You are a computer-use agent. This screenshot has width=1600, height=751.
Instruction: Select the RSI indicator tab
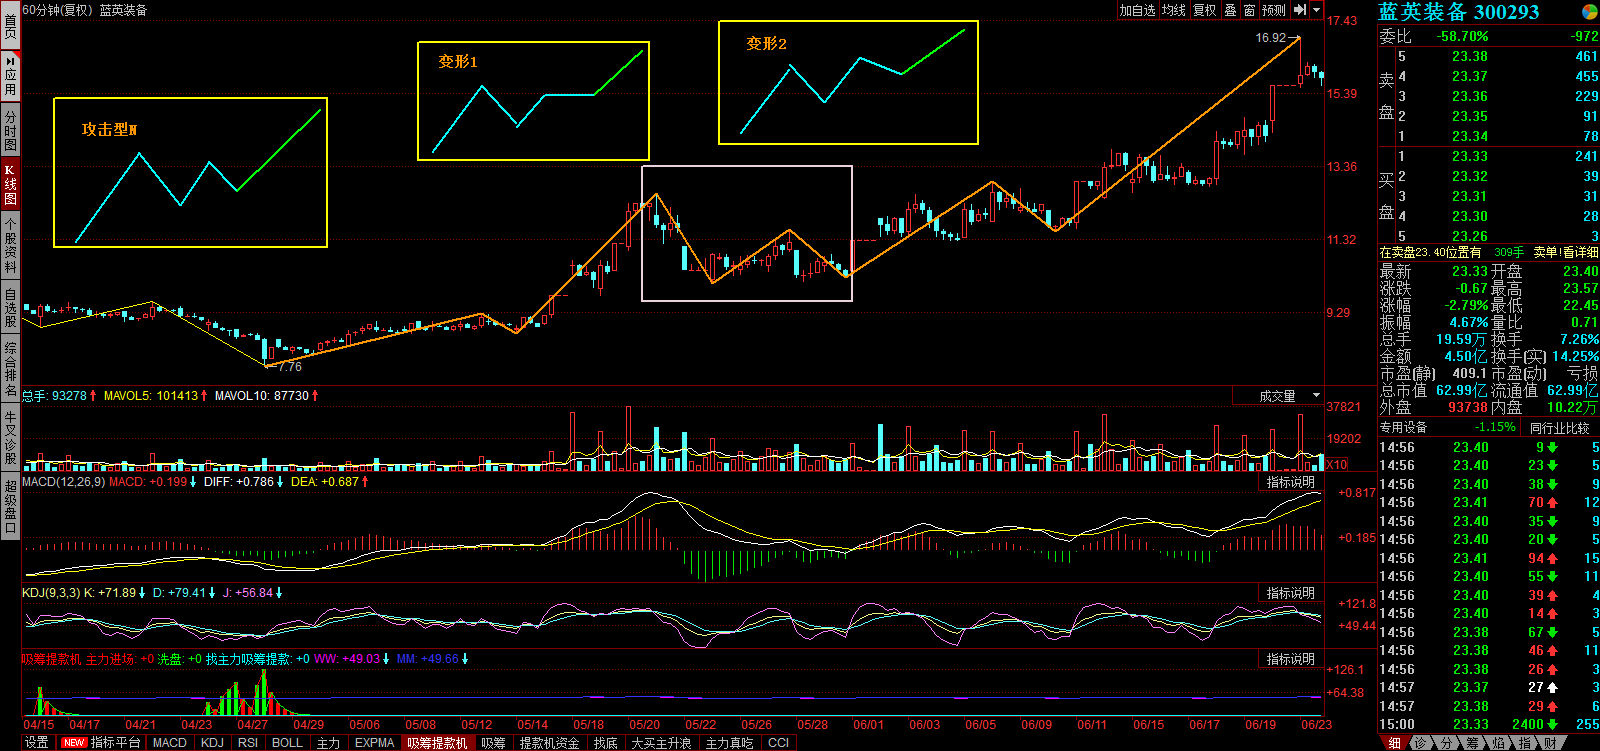(248, 742)
